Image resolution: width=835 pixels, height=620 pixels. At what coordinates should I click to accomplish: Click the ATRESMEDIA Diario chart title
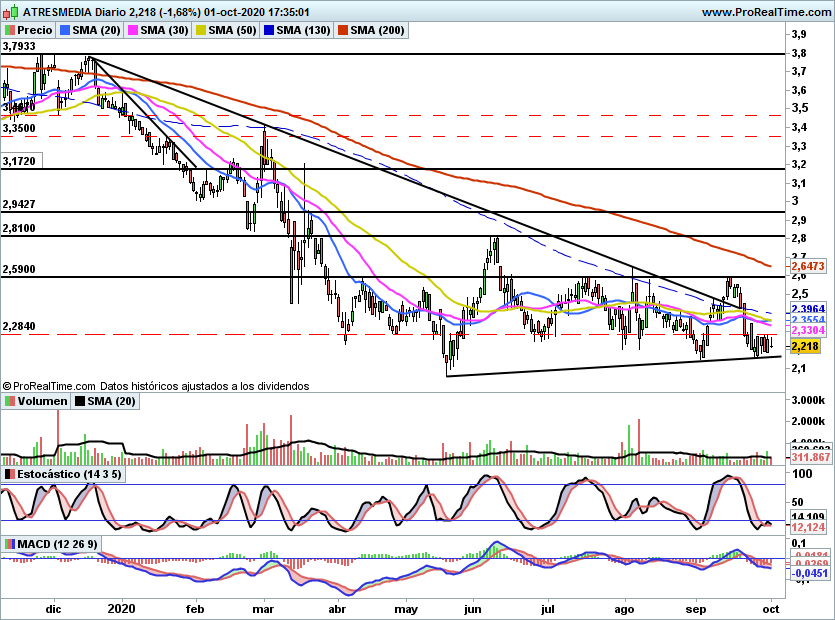click(x=73, y=12)
